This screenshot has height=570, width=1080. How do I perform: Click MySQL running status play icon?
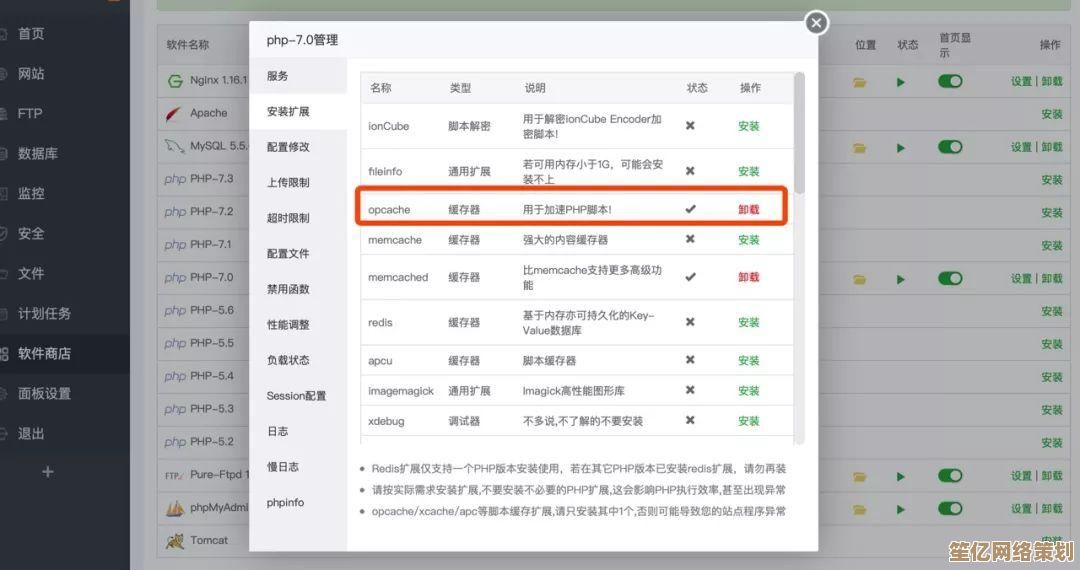click(900, 148)
